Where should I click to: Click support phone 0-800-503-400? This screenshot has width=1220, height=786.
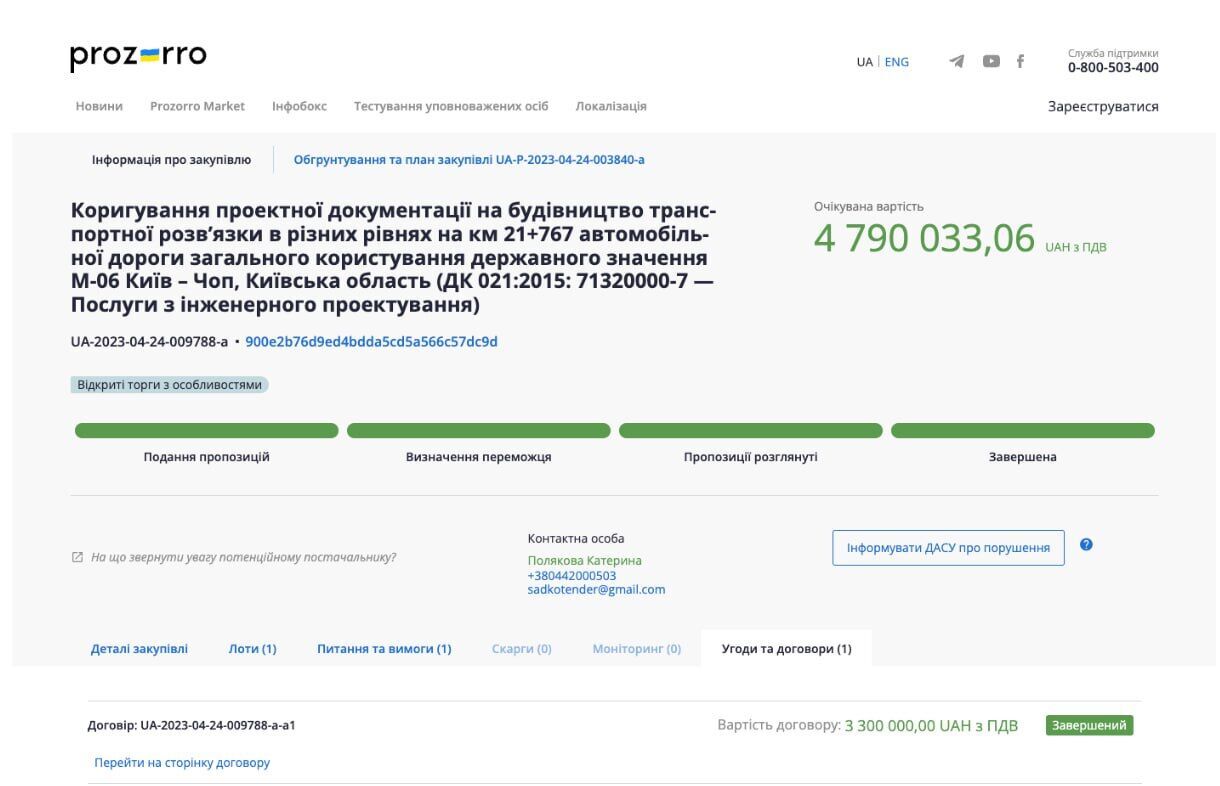(x=1113, y=68)
